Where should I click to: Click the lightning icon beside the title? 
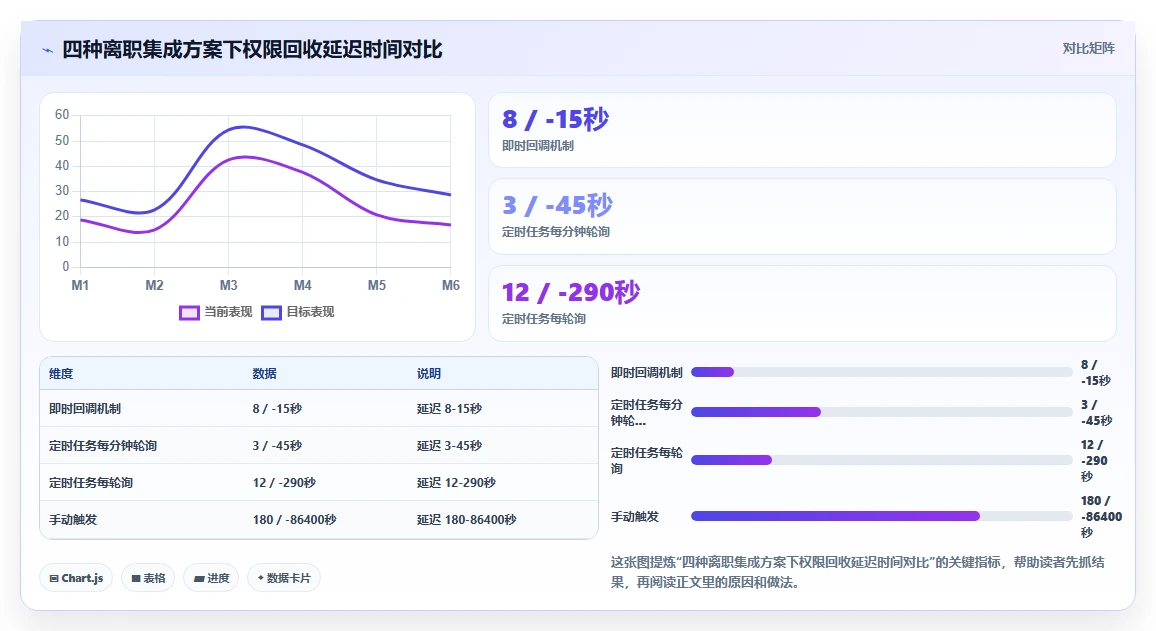pos(48,50)
